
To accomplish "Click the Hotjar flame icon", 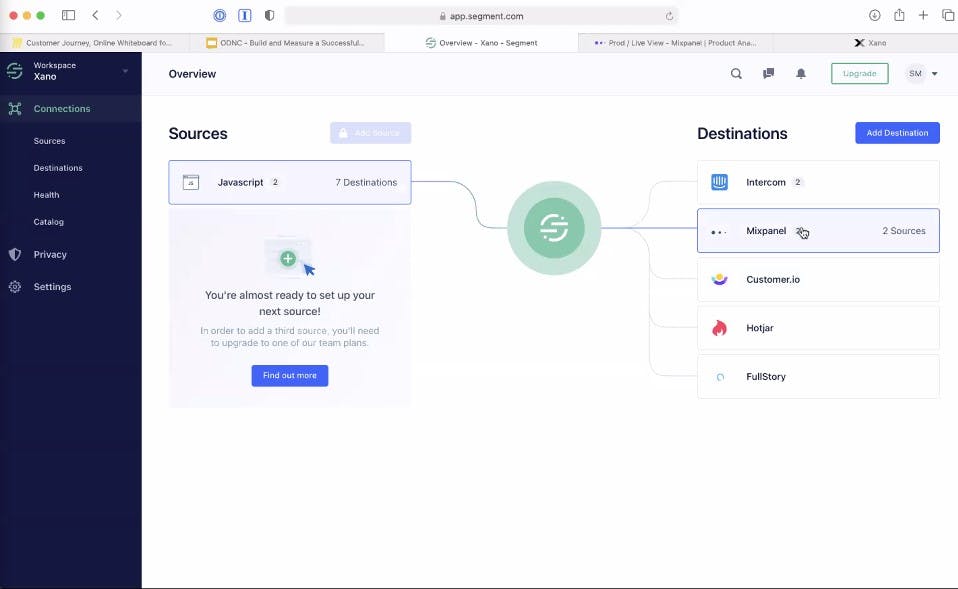I will point(720,328).
